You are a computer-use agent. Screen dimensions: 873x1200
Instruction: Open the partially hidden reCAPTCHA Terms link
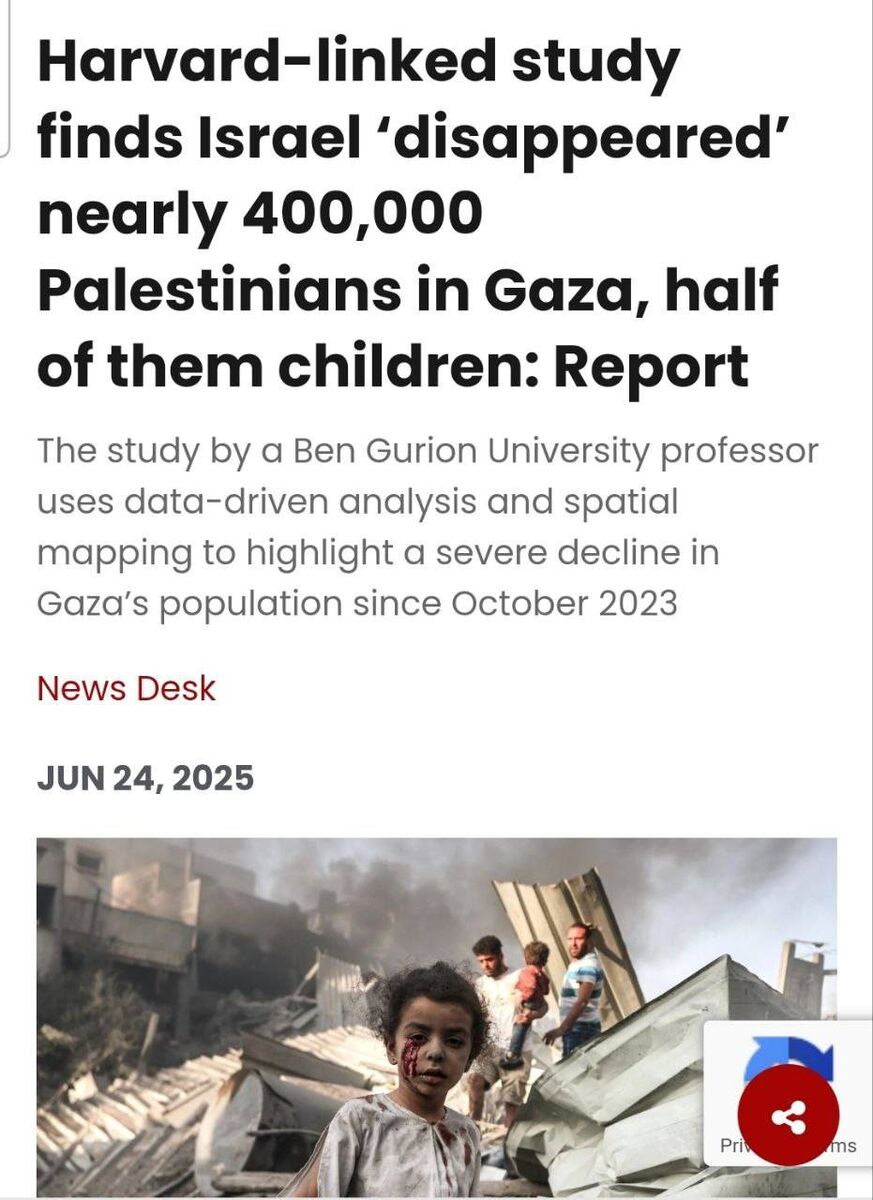click(x=843, y=1146)
